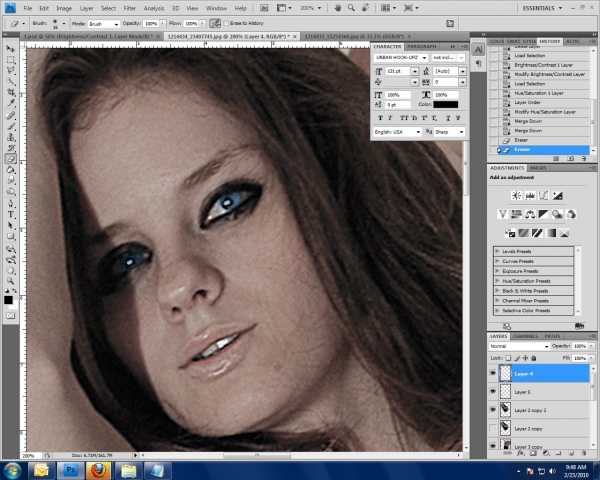Select the Layer Order history state
Viewport: 600px width, 480px height.
click(x=540, y=103)
